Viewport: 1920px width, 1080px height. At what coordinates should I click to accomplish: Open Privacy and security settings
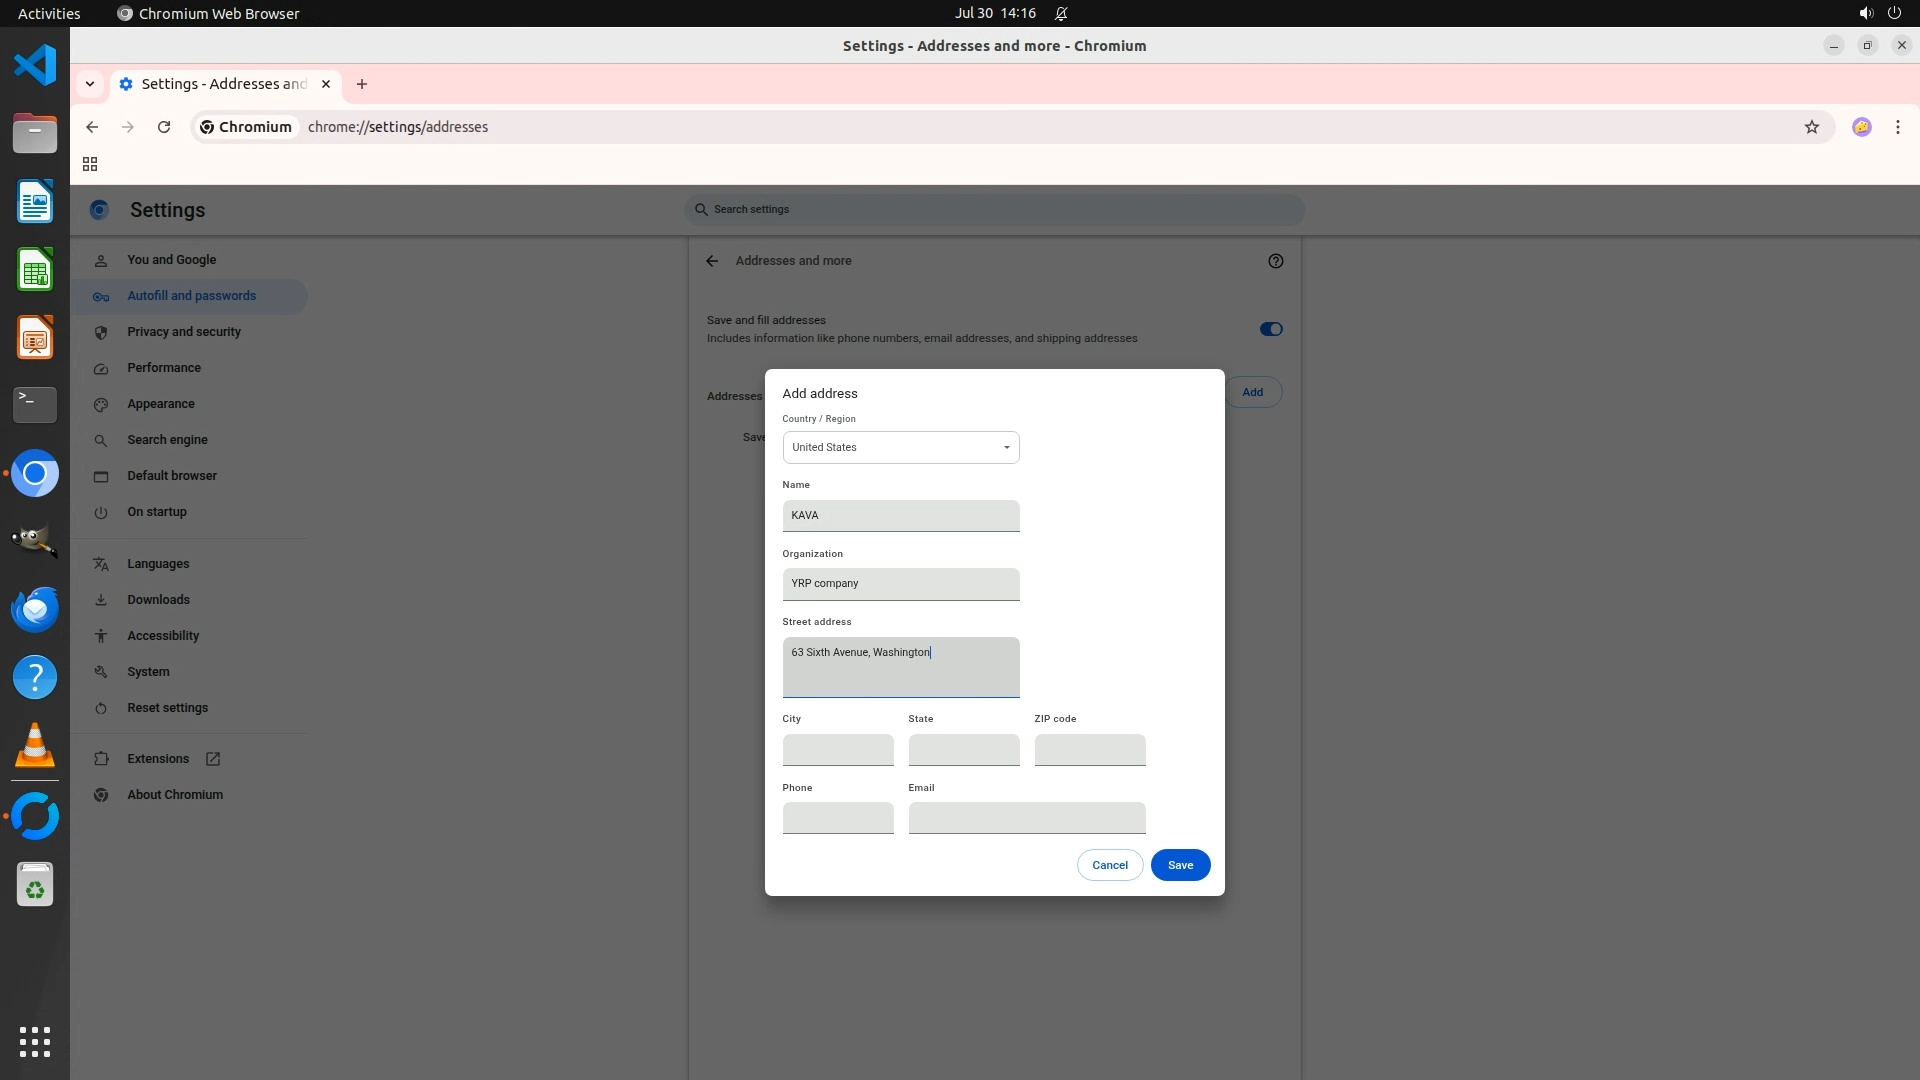184,332
